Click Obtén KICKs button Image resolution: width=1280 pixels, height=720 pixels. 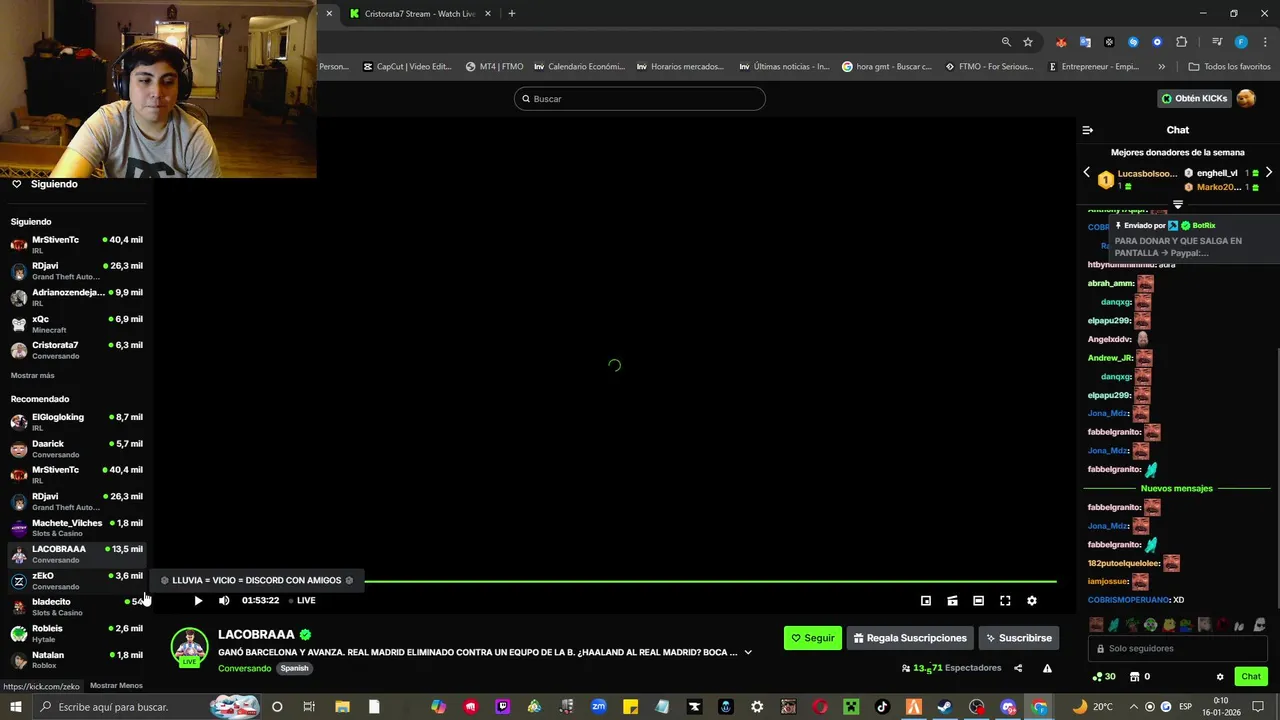point(1194,98)
